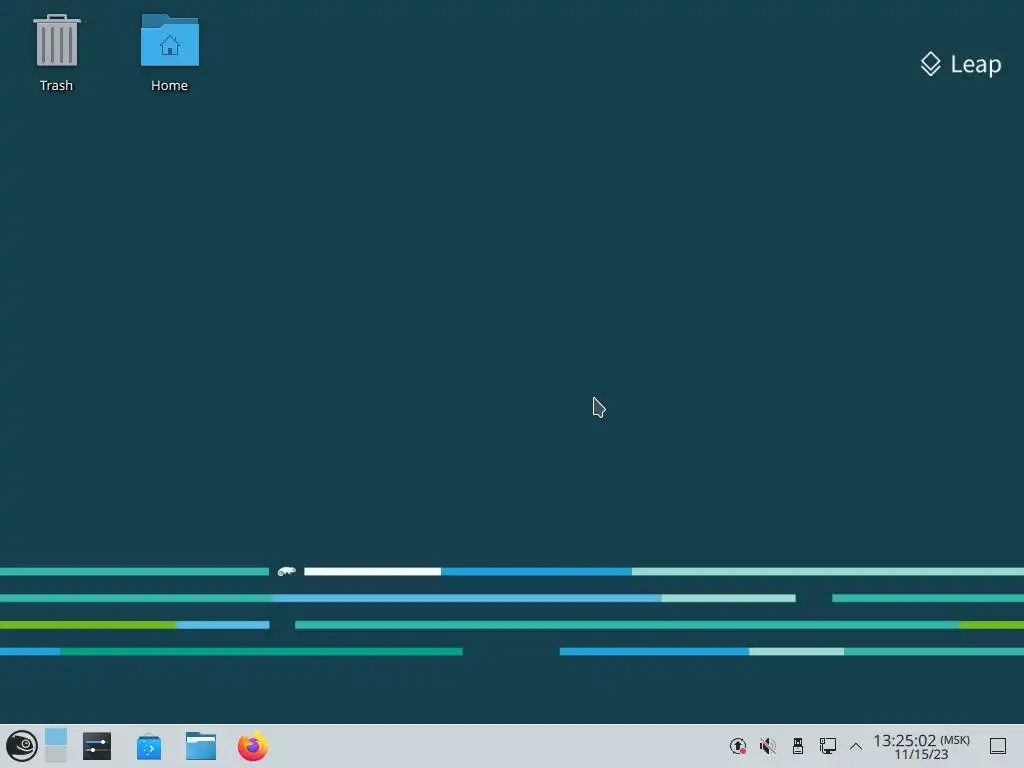Open Dolphin file manager from taskbar
The height and width of the screenshot is (768, 1024).
point(200,746)
